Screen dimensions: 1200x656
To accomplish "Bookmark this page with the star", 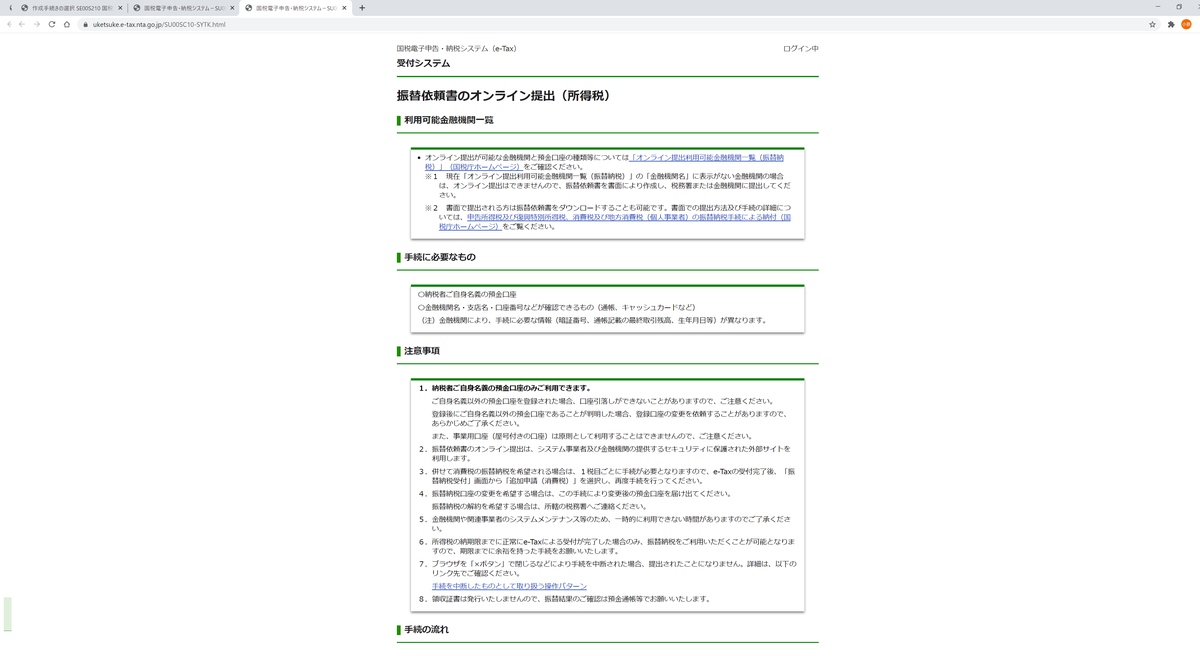I will [x=1152, y=24].
